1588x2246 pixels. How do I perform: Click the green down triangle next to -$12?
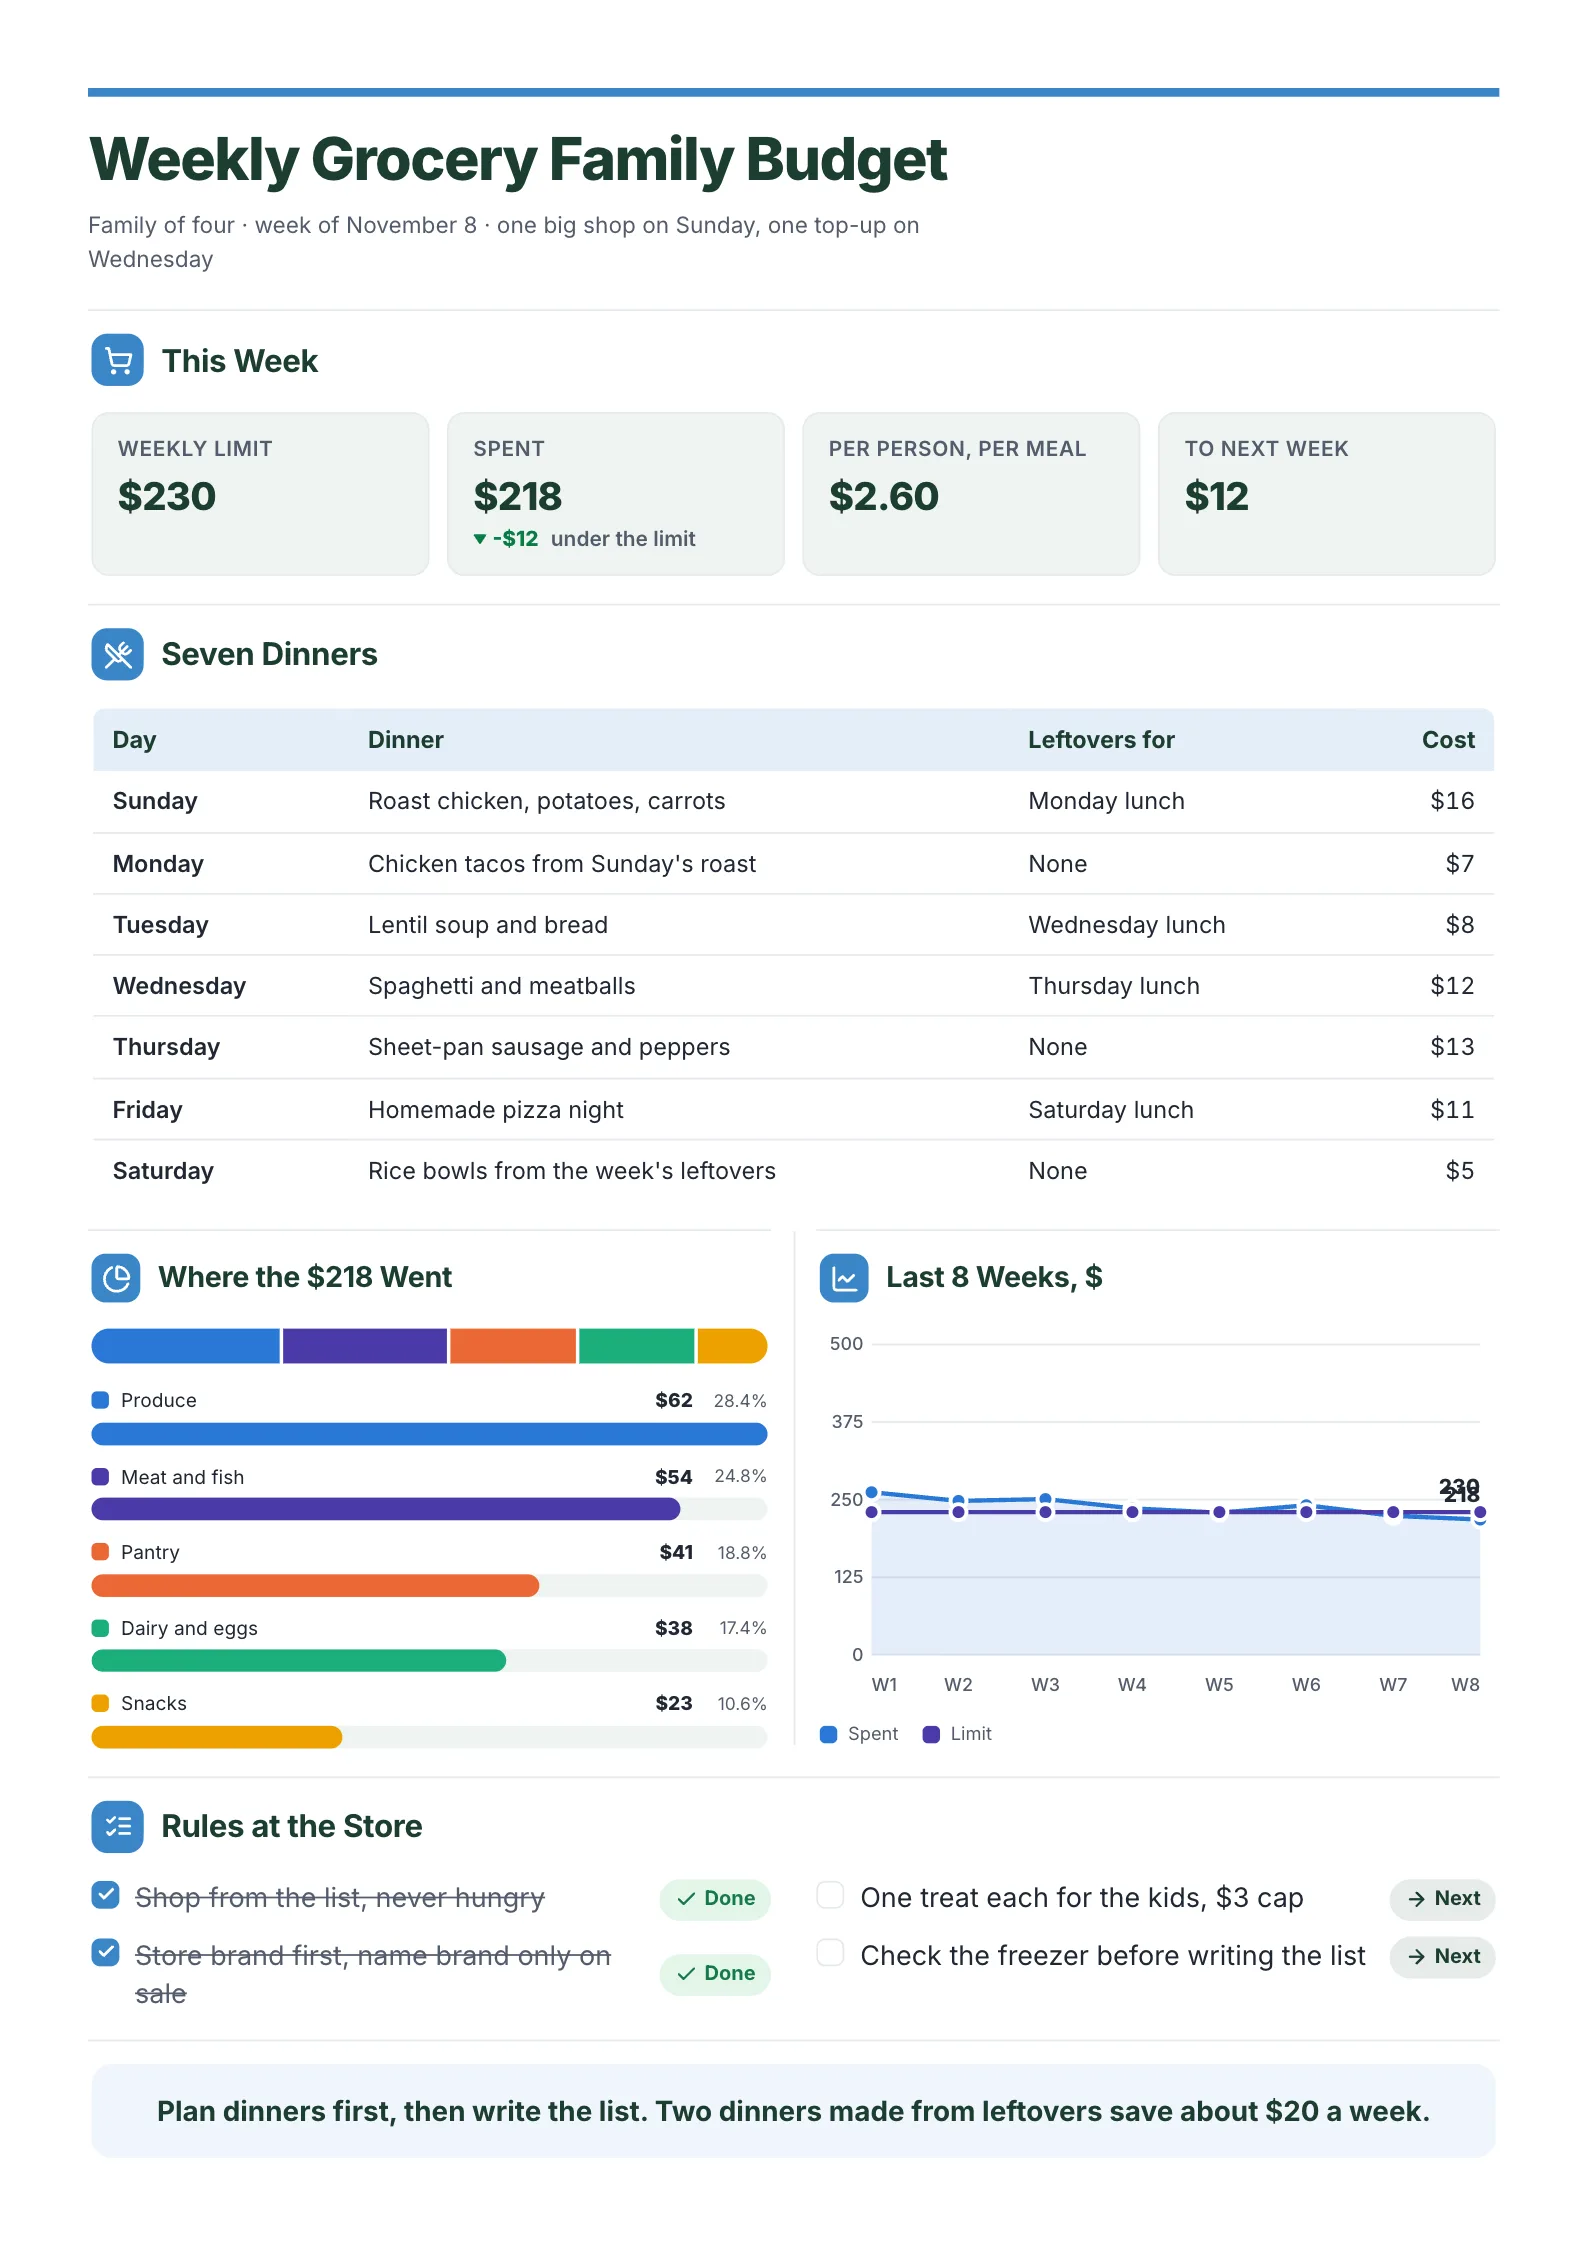click(x=480, y=539)
